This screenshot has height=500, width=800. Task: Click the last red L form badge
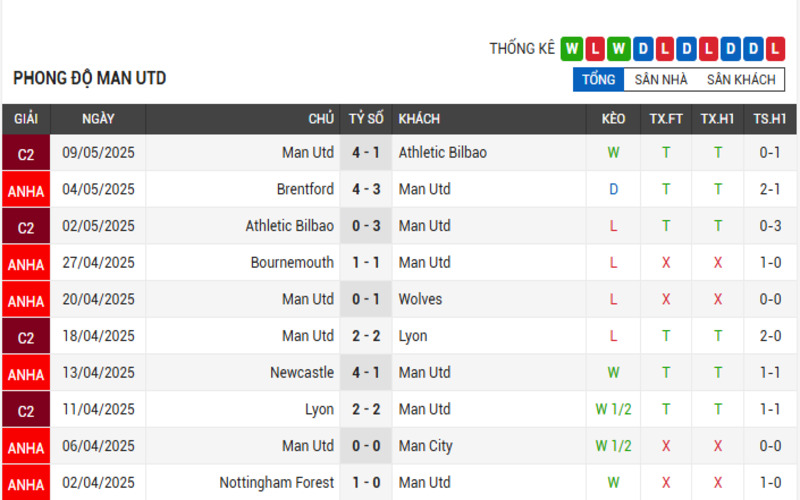click(774, 49)
